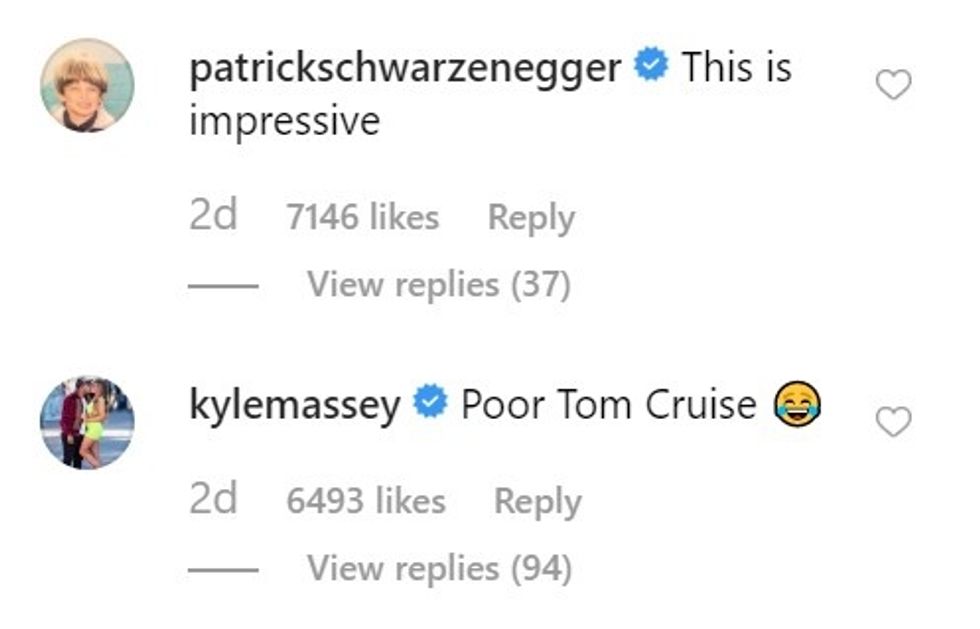
Task: Click the line beside View replies (37)
Action: pos(223,286)
